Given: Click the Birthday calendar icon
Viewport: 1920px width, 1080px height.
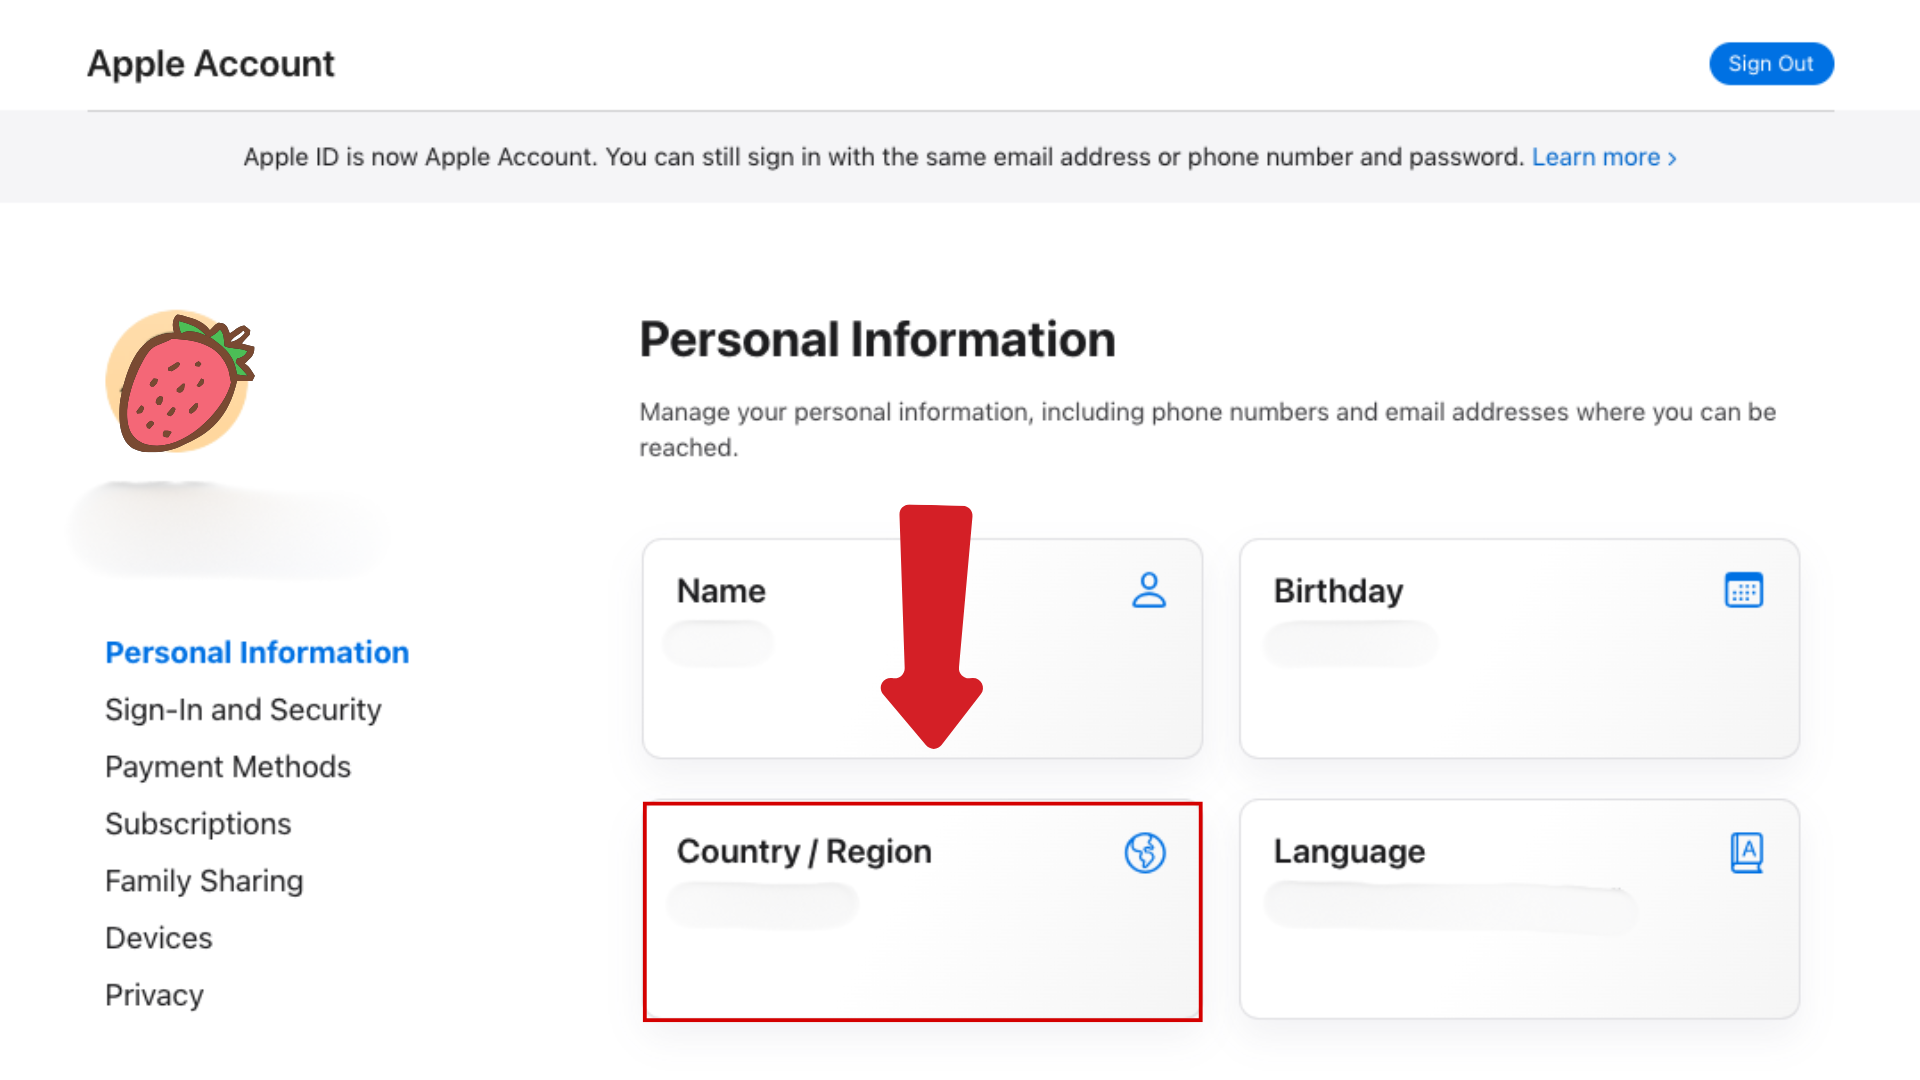Looking at the screenshot, I should 1743,589.
